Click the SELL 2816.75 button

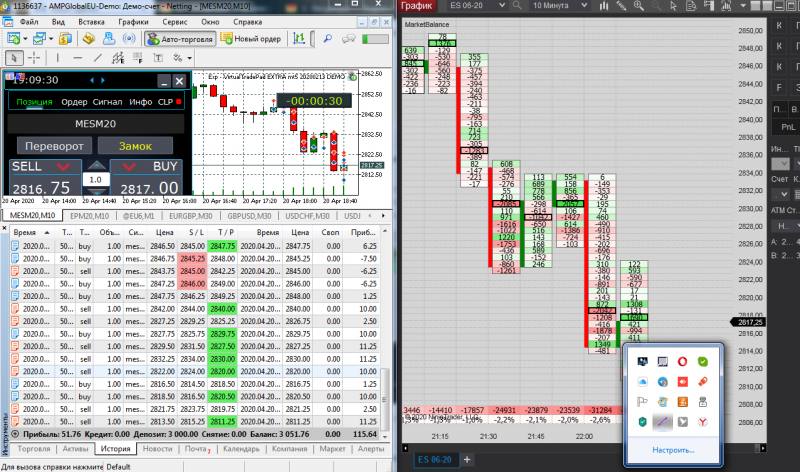point(45,178)
